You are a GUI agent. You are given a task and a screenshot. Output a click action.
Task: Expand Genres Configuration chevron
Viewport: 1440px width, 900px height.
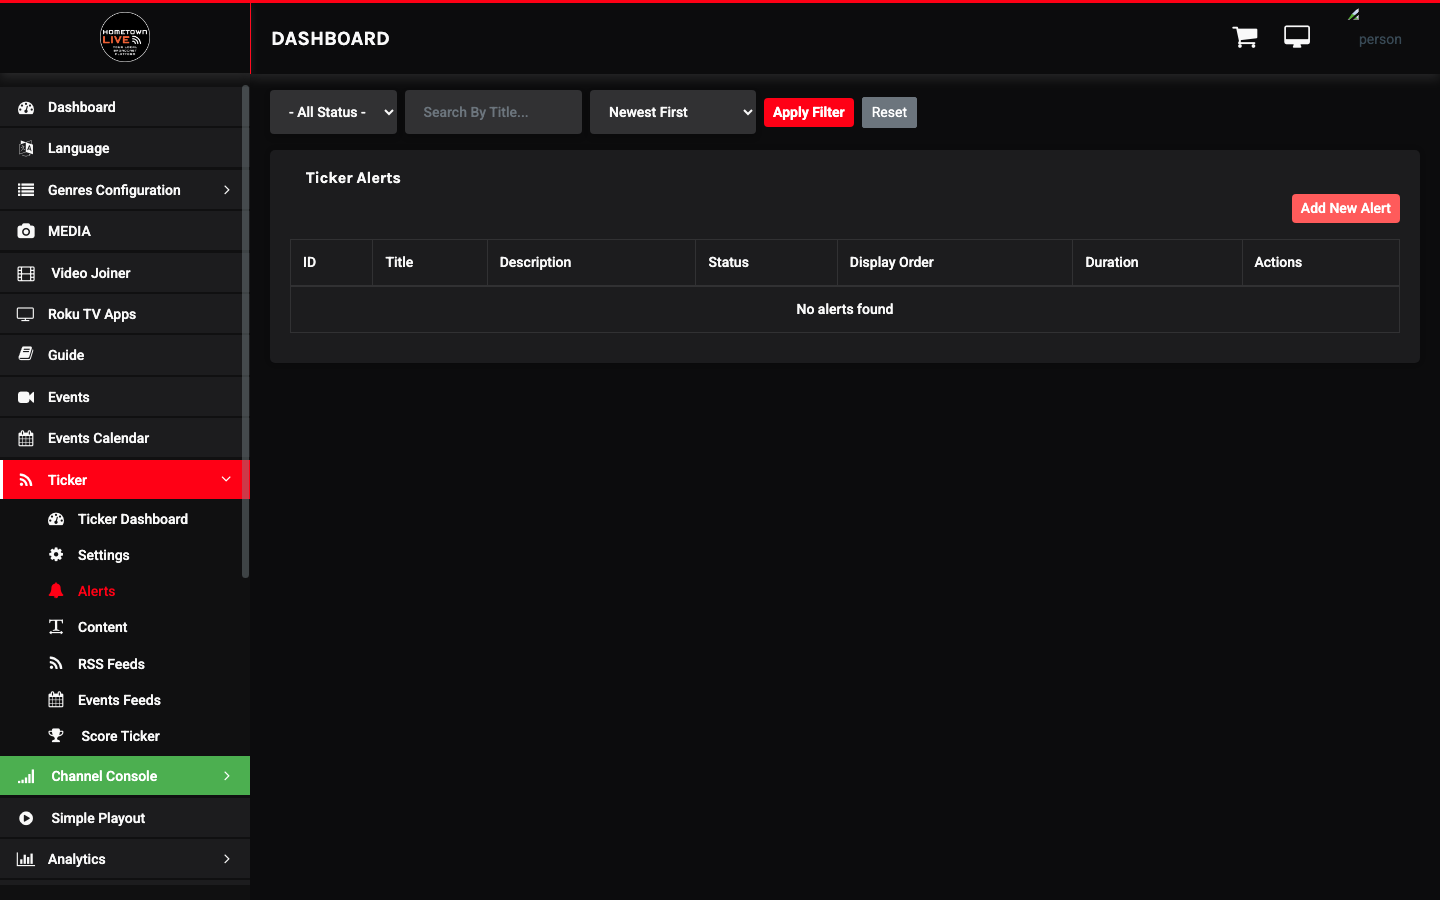pos(227,190)
